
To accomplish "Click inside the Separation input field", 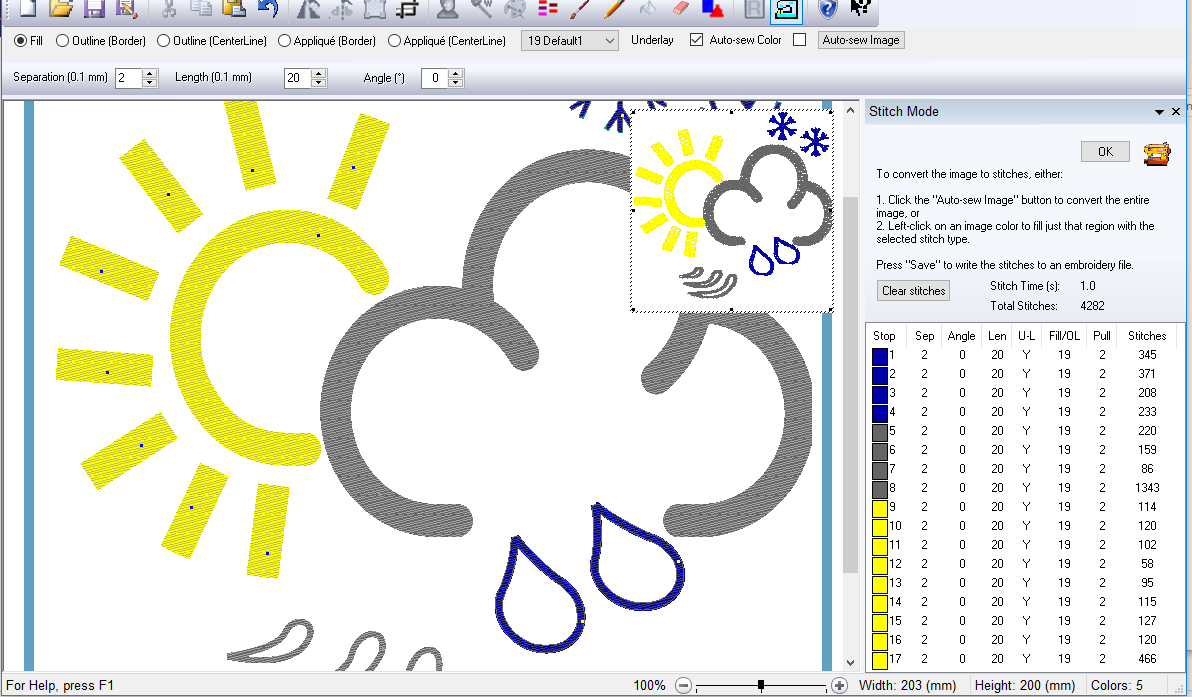I will pos(128,78).
